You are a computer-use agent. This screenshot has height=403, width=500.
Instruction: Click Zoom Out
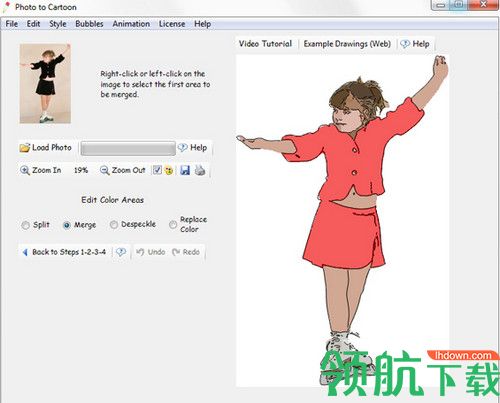(123, 170)
